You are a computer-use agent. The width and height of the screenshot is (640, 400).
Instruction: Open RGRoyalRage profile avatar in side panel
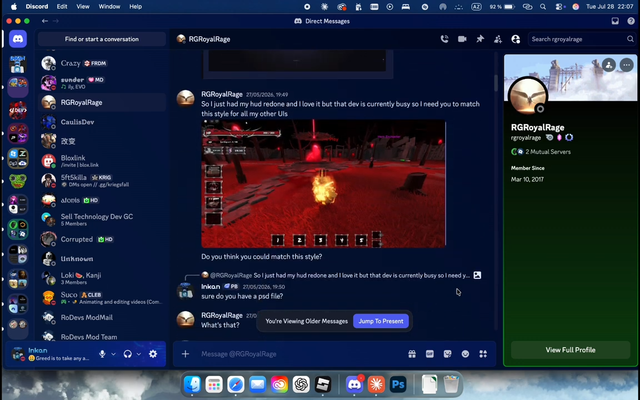tap(528, 97)
